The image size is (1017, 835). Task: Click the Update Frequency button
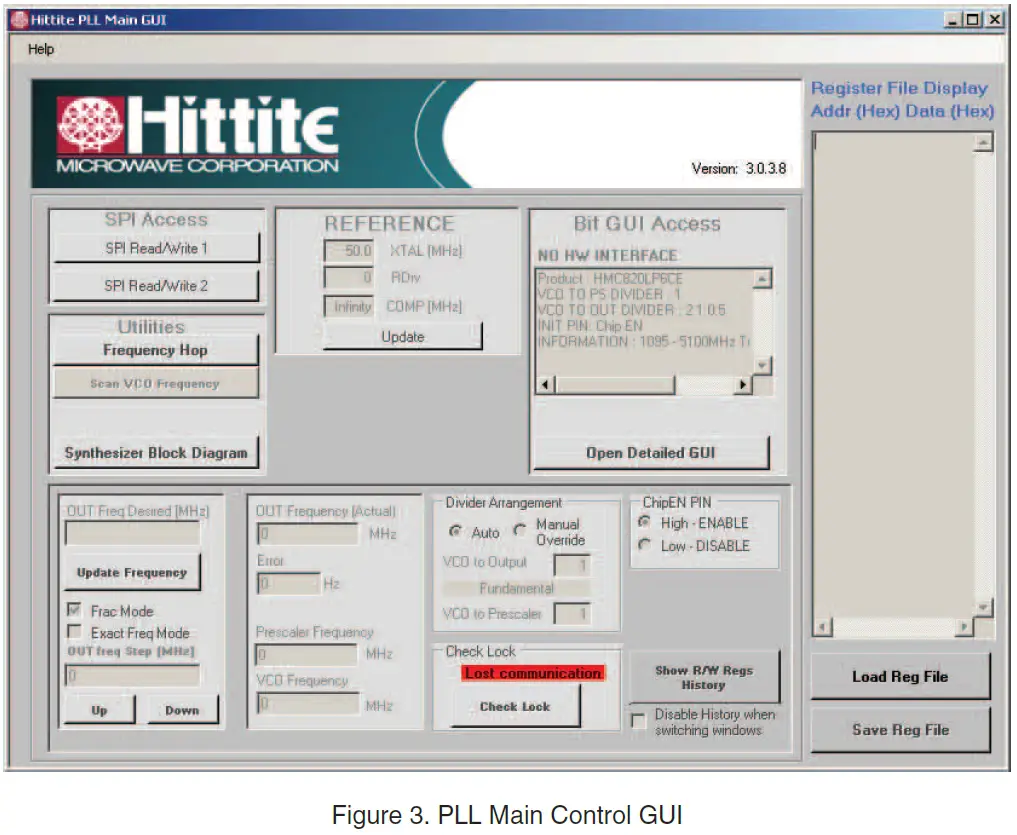[131, 571]
